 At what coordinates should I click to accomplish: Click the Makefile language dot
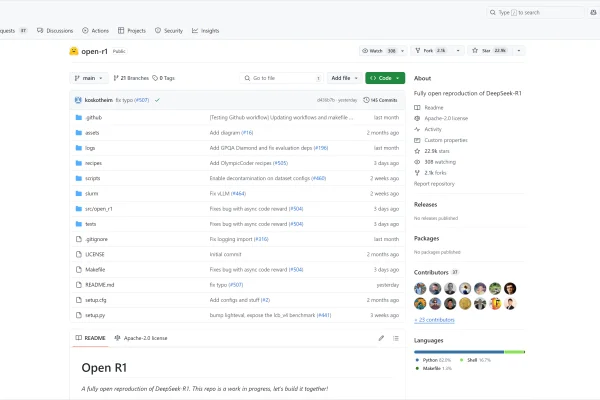(x=417, y=368)
